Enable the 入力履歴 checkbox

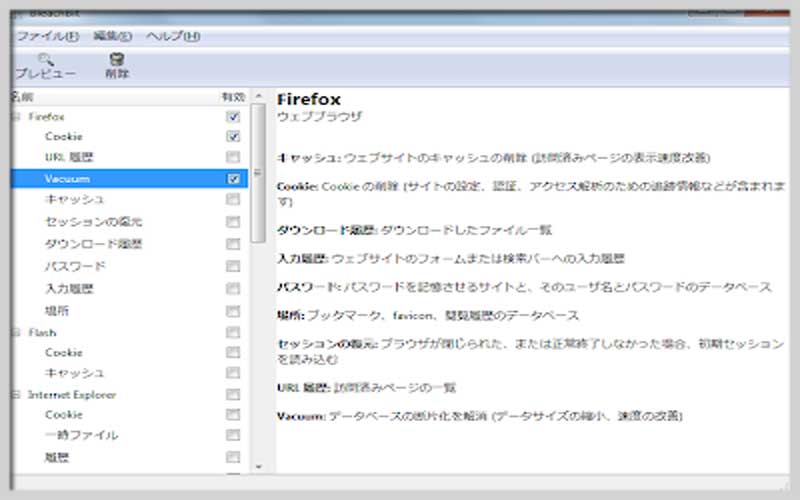tap(233, 289)
